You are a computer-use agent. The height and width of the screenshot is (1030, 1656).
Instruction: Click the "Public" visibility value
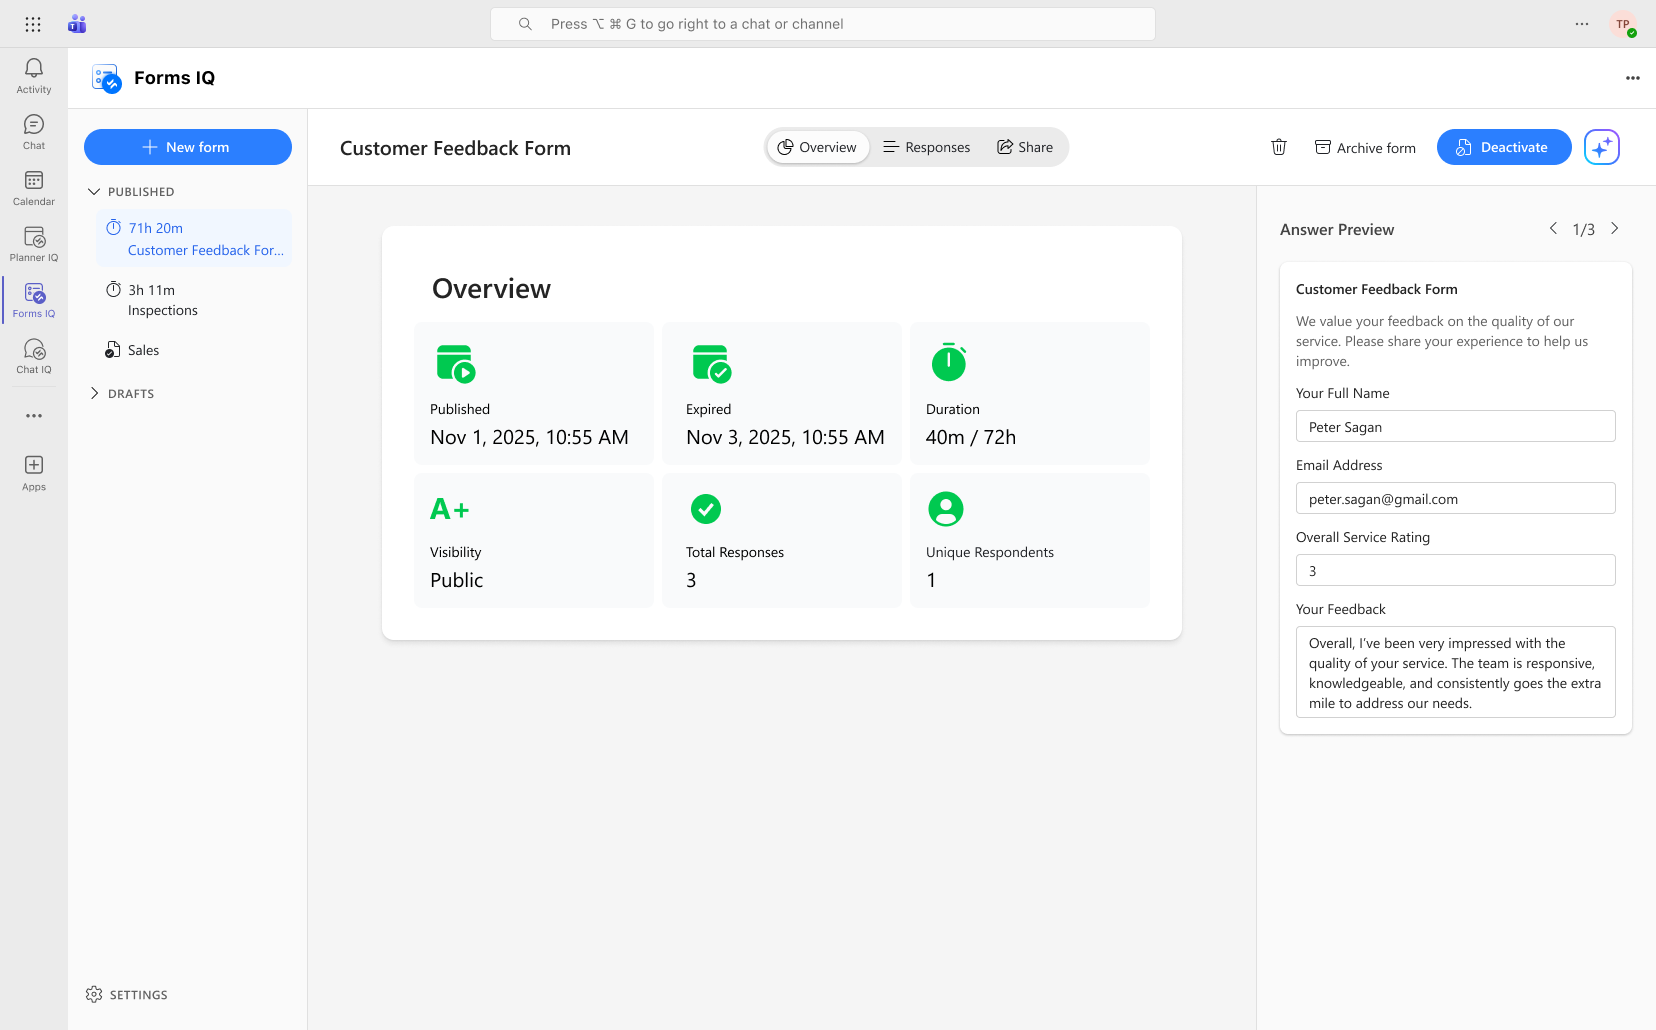click(457, 580)
